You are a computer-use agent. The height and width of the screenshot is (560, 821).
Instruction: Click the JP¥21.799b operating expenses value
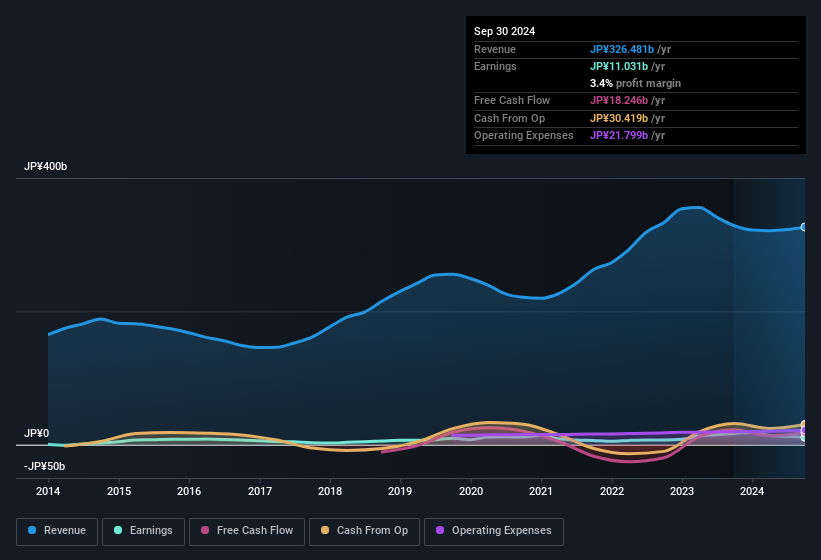click(x=619, y=136)
